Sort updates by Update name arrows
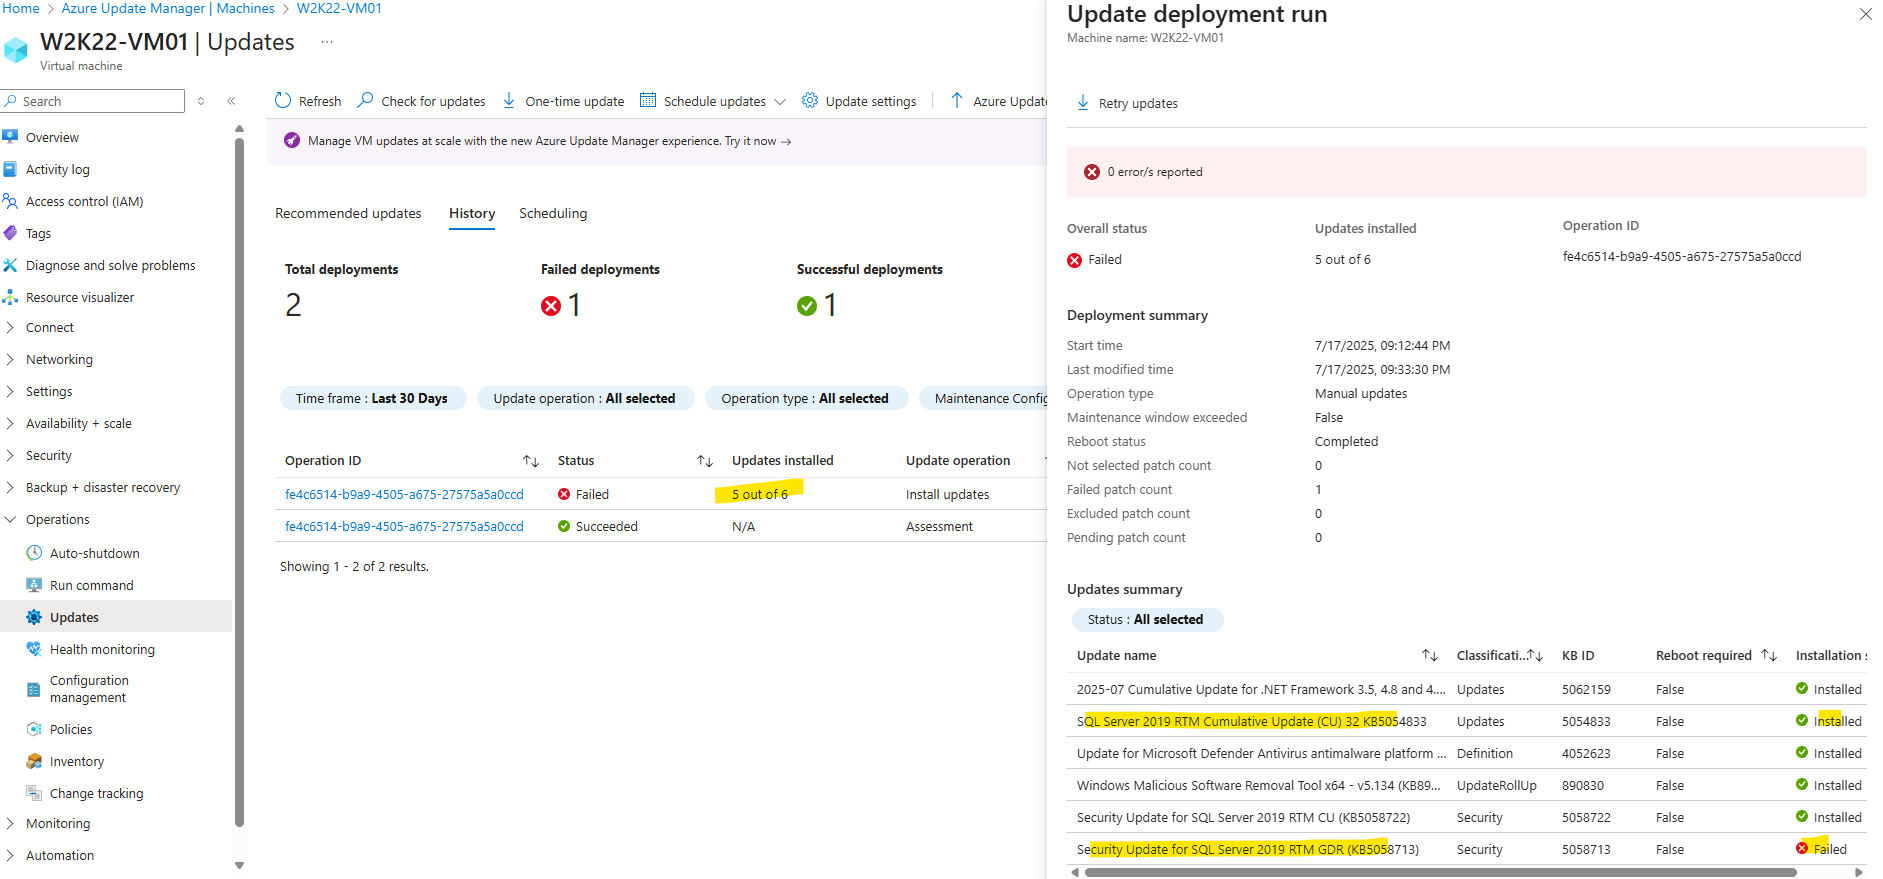Image resolution: width=1883 pixels, height=879 pixels. coord(1430,656)
